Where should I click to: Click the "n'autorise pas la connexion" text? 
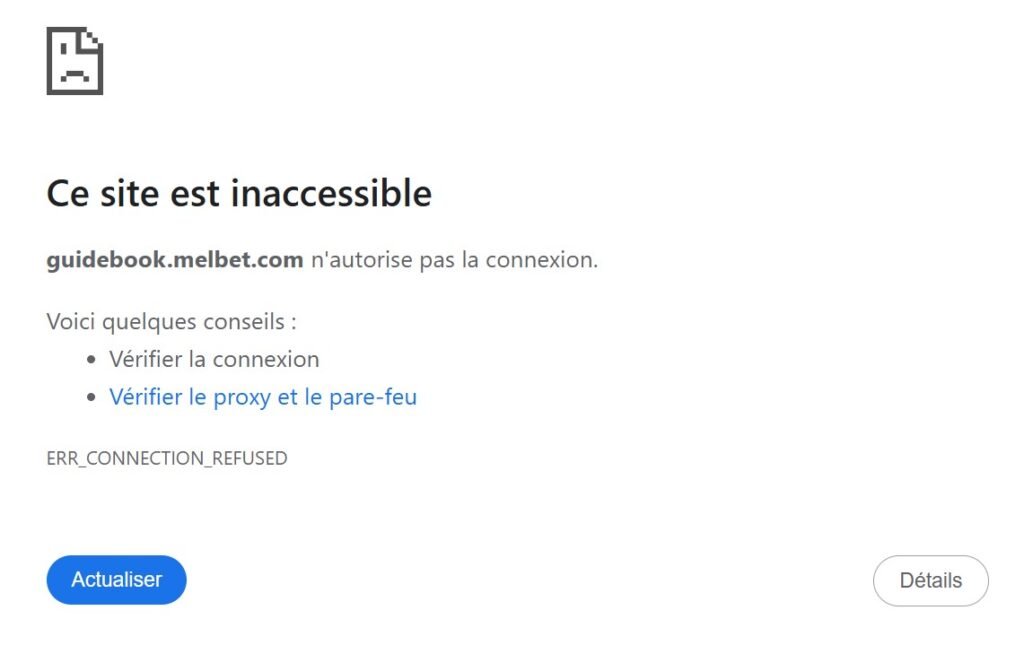pyautogui.click(x=454, y=260)
